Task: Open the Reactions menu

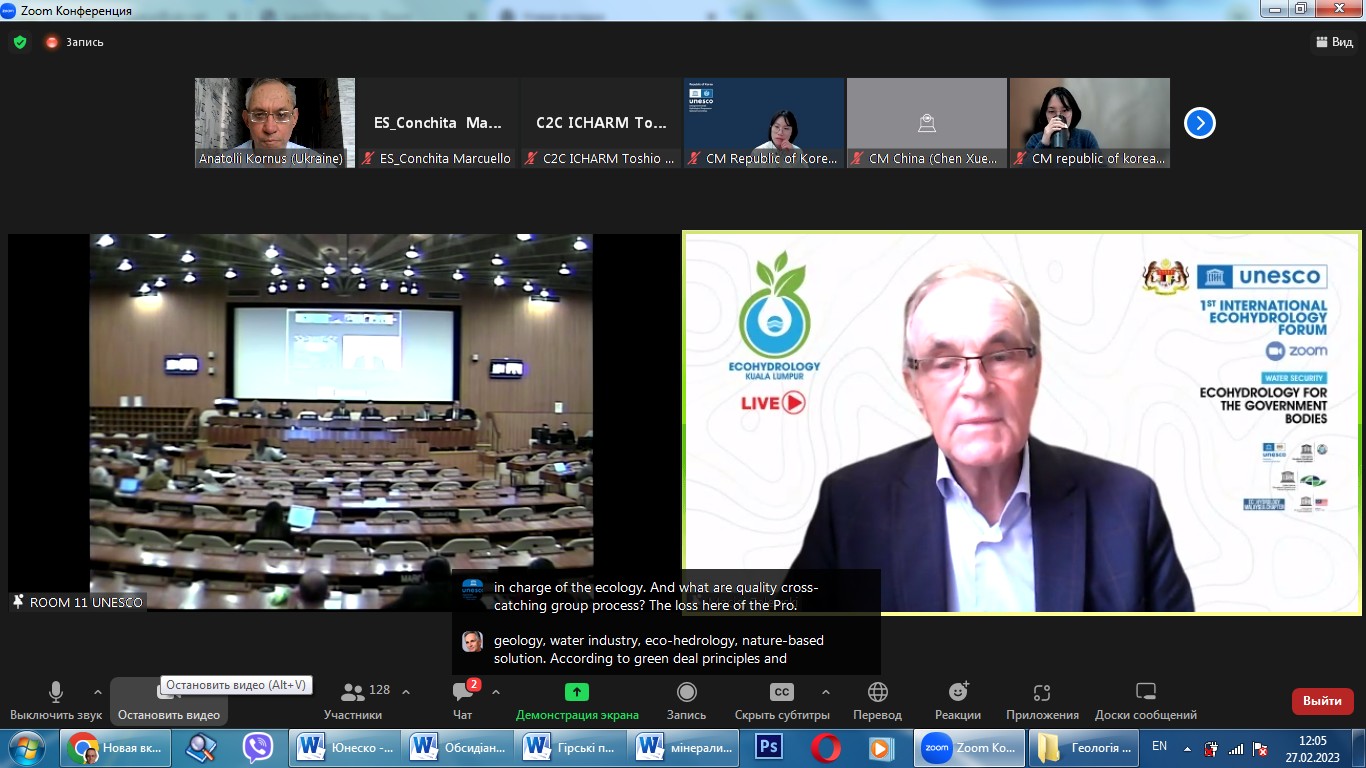Action: [958, 693]
